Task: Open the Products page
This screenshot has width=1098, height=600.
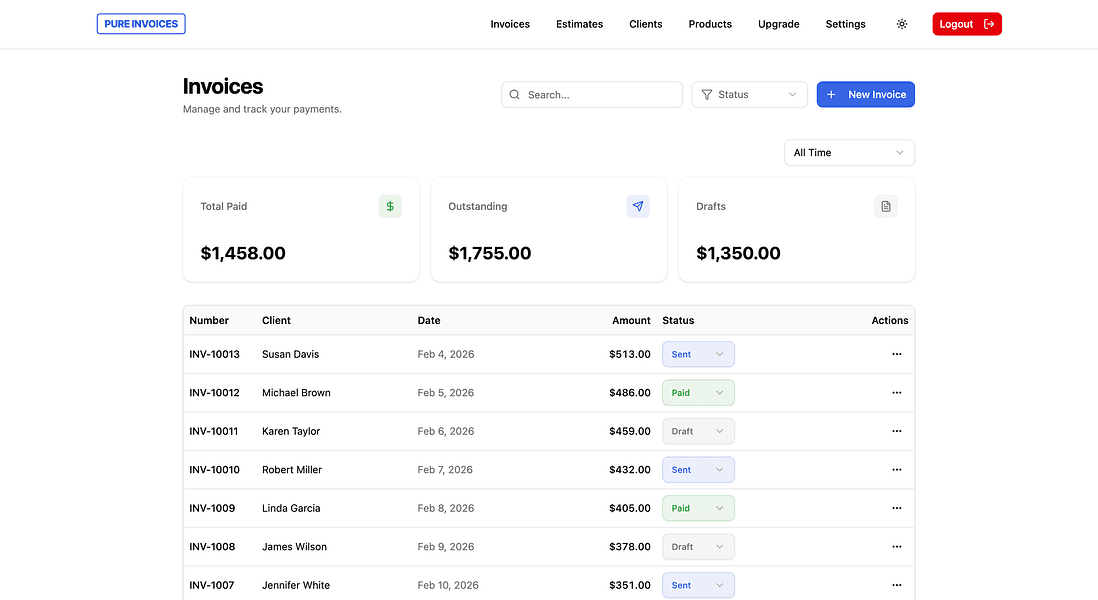Action: point(710,24)
